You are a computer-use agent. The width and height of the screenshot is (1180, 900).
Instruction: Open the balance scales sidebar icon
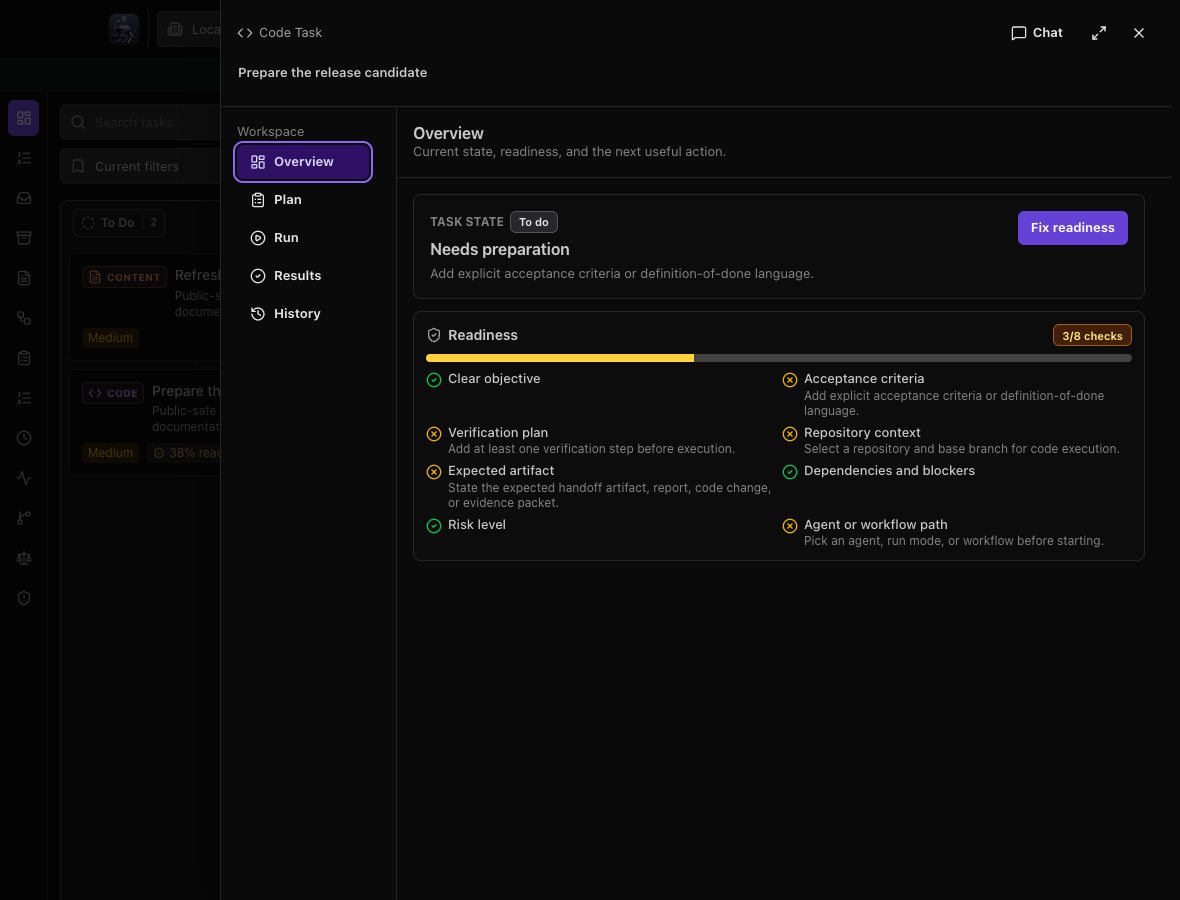(x=24, y=558)
